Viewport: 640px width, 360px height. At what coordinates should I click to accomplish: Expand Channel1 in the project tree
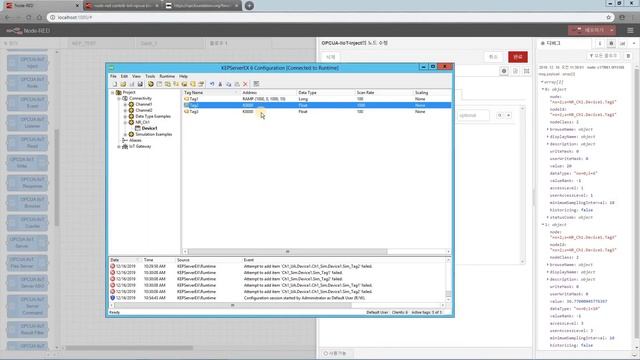125,104
